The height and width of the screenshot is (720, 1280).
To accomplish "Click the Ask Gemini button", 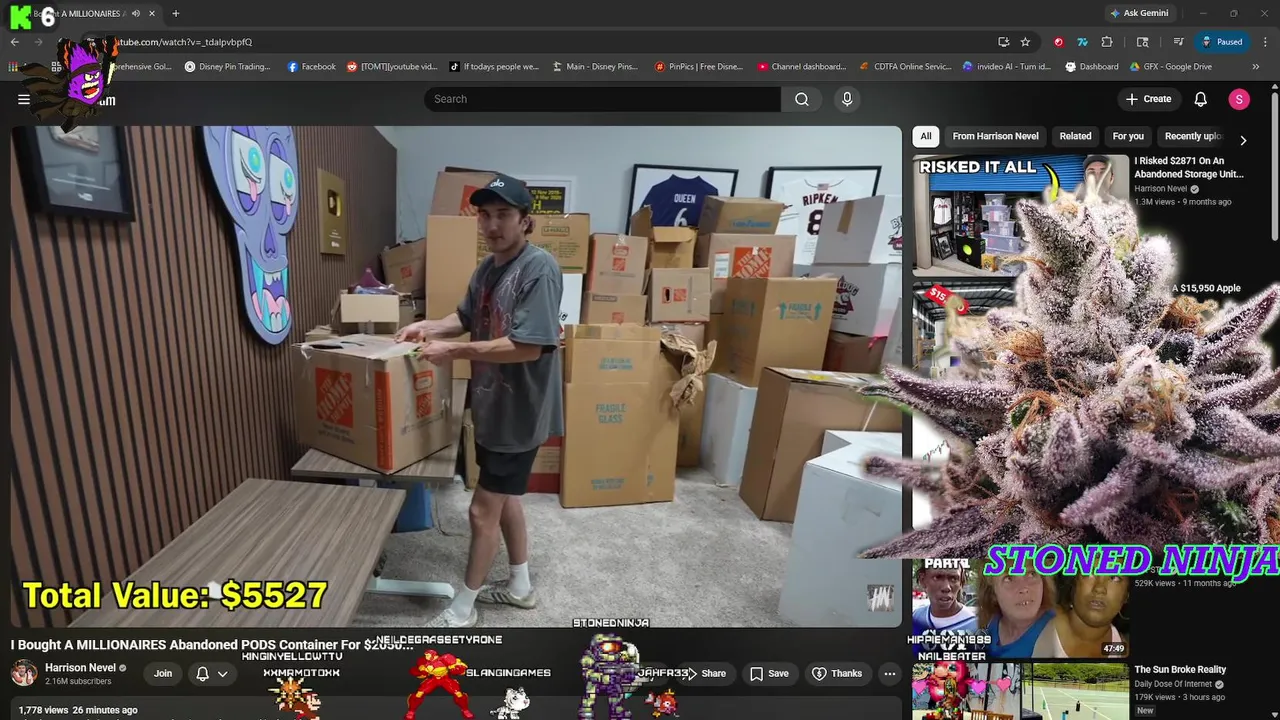I will pos(1139,13).
